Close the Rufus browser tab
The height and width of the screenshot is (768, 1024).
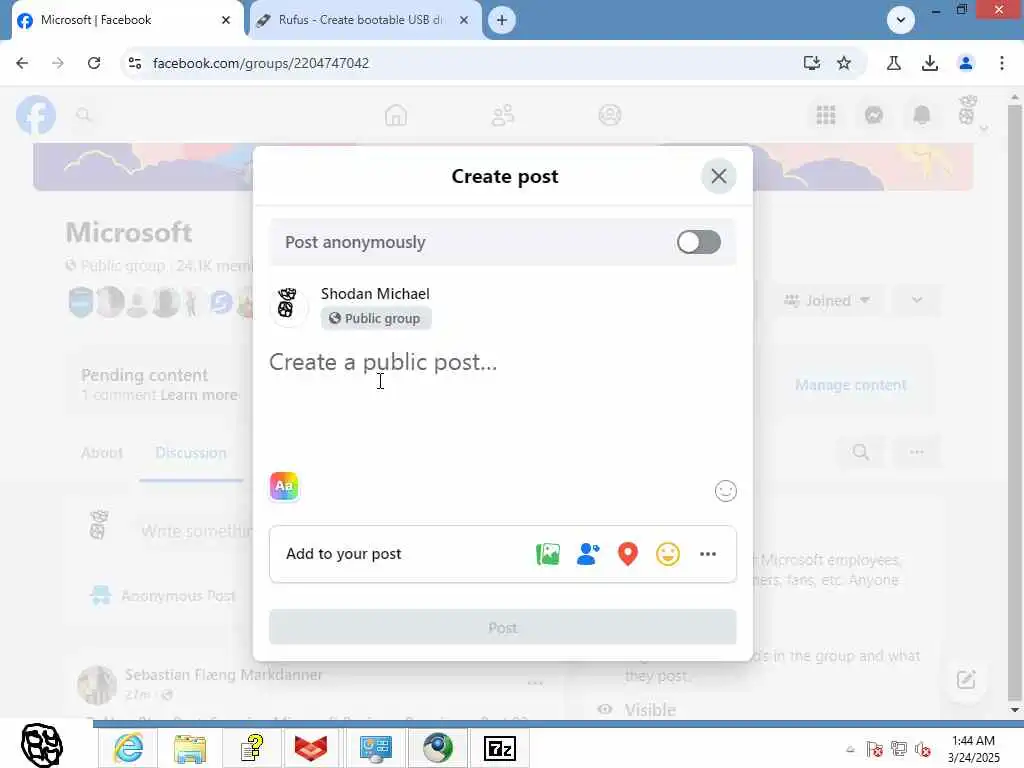pyautogui.click(x=464, y=20)
